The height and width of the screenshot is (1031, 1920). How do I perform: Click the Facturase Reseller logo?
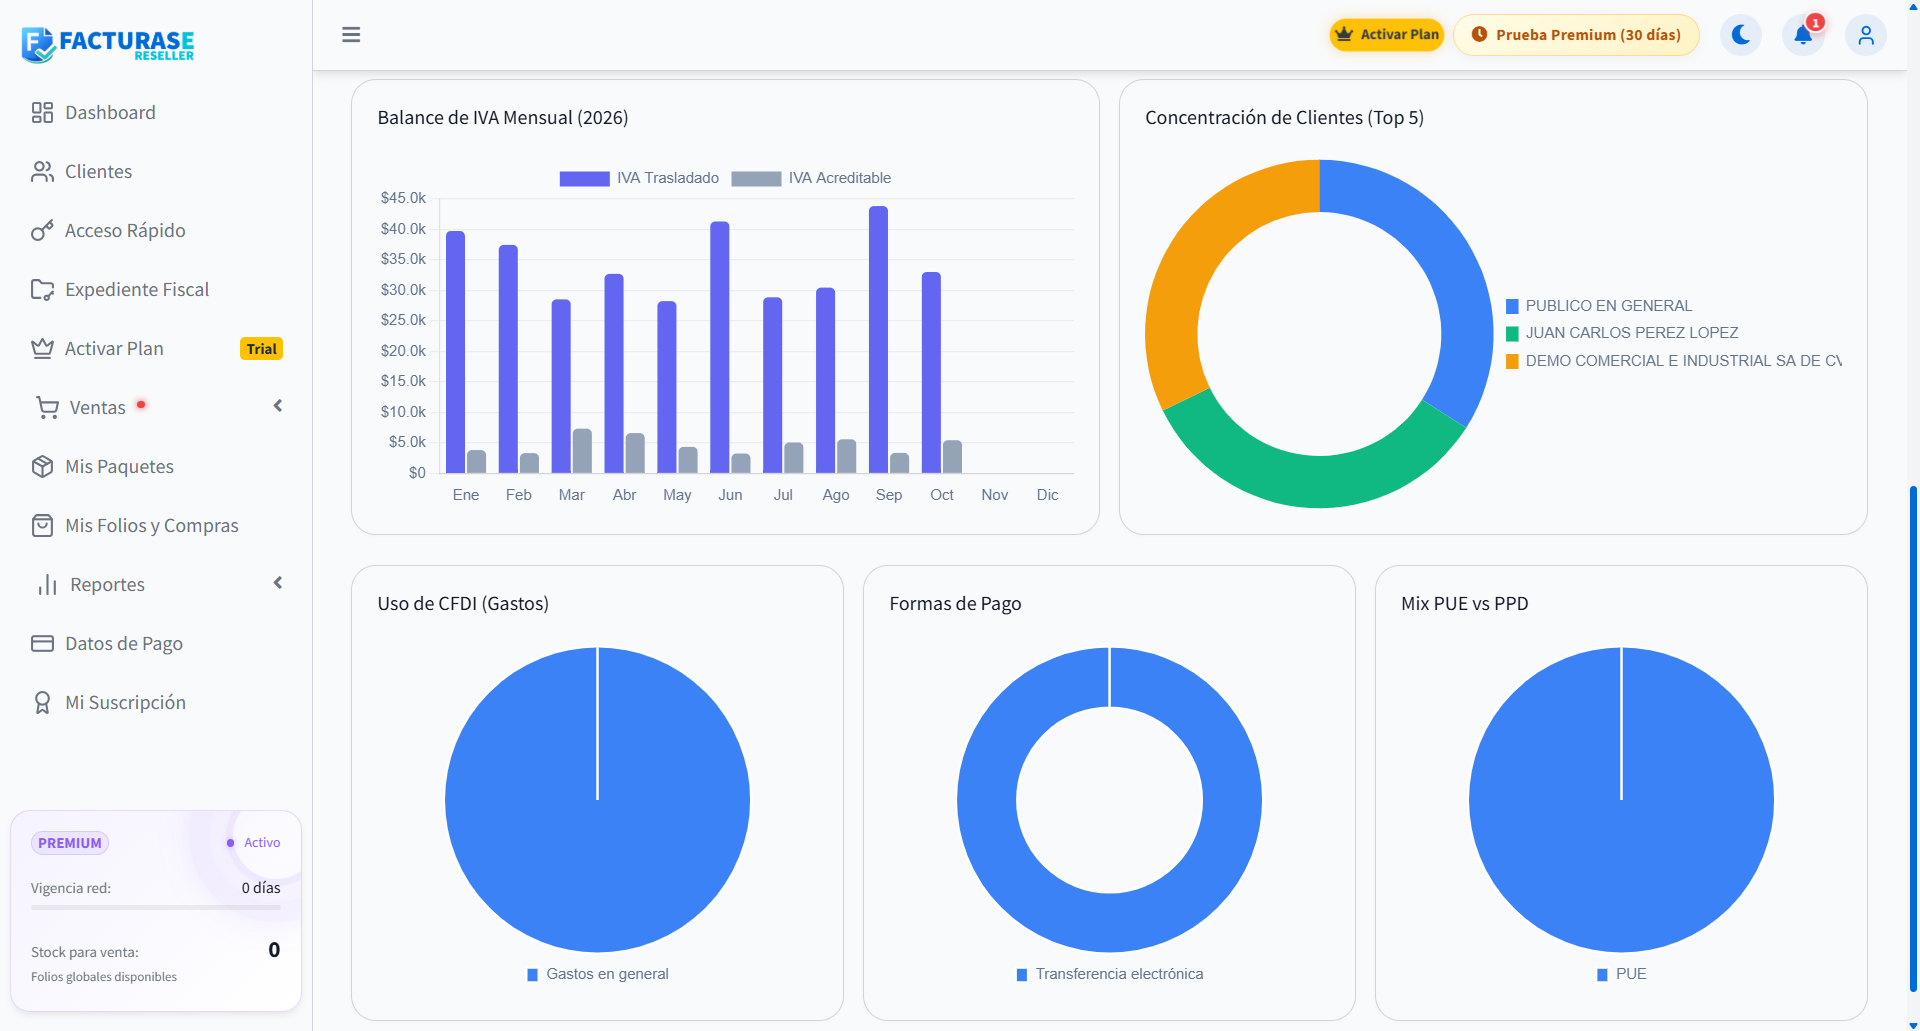[x=108, y=44]
